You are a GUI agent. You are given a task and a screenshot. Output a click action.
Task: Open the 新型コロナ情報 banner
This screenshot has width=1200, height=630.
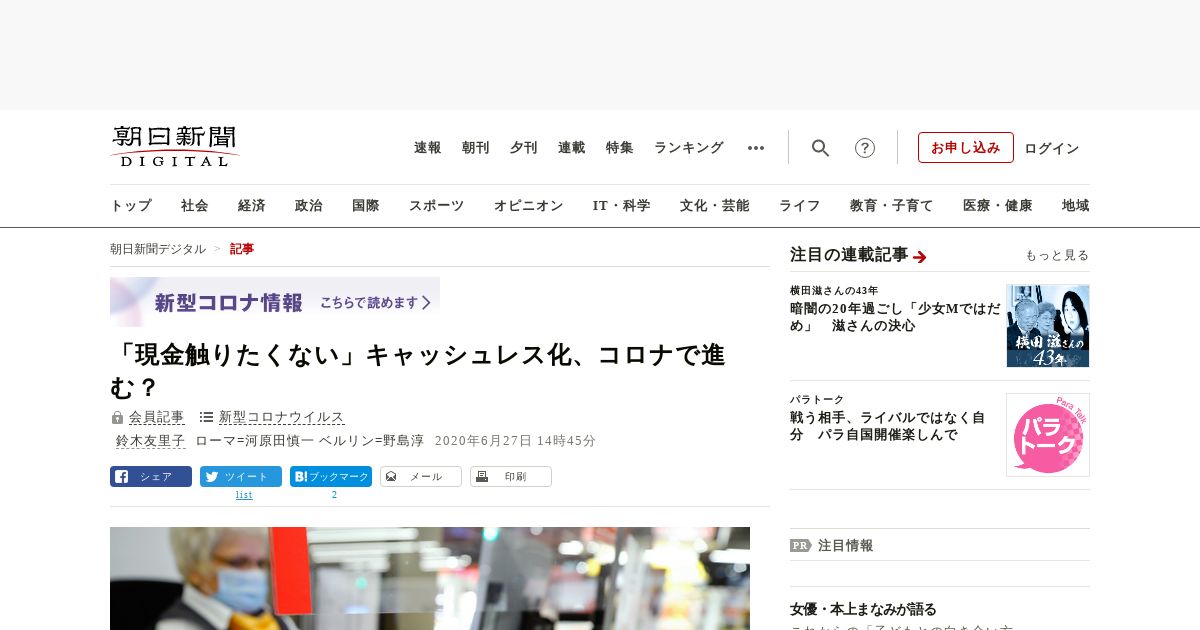(x=275, y=302)
